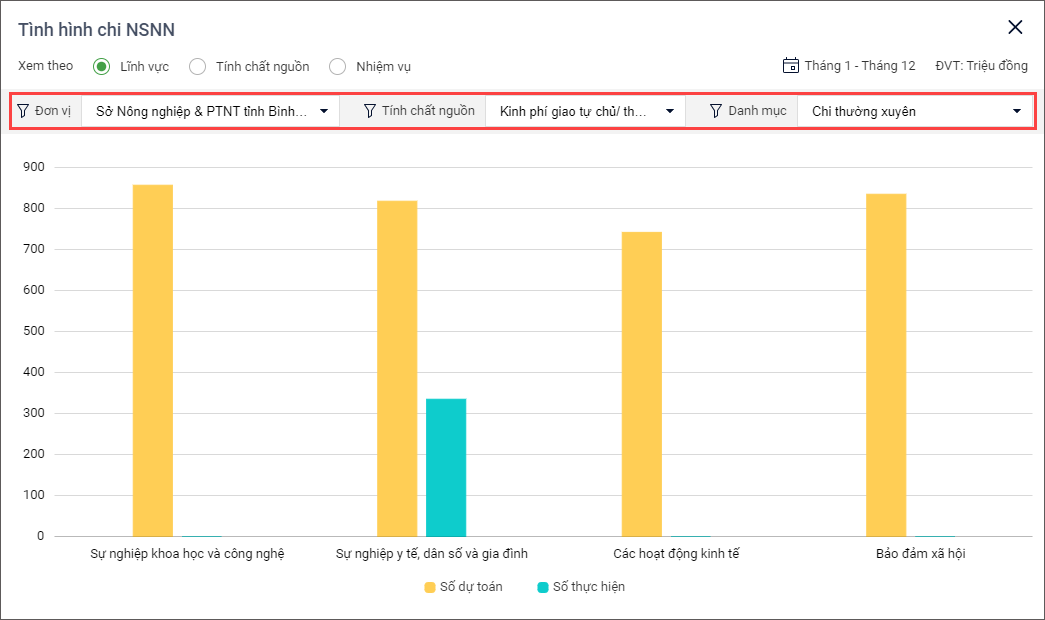Click the filter icon beside Danh mục

coord(715,111)
